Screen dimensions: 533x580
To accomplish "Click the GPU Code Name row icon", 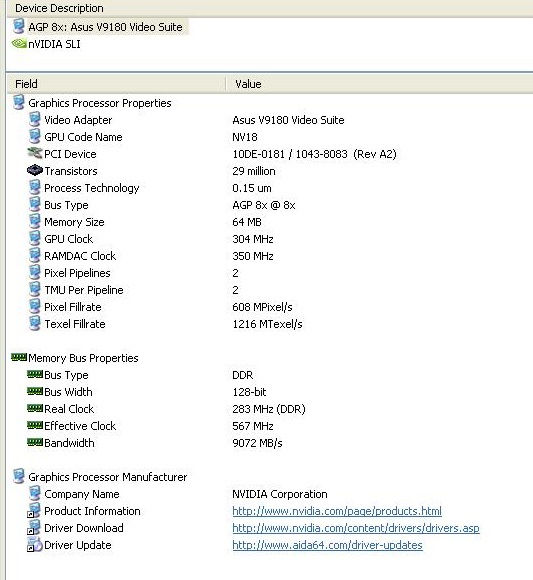I will click(35, 137).
